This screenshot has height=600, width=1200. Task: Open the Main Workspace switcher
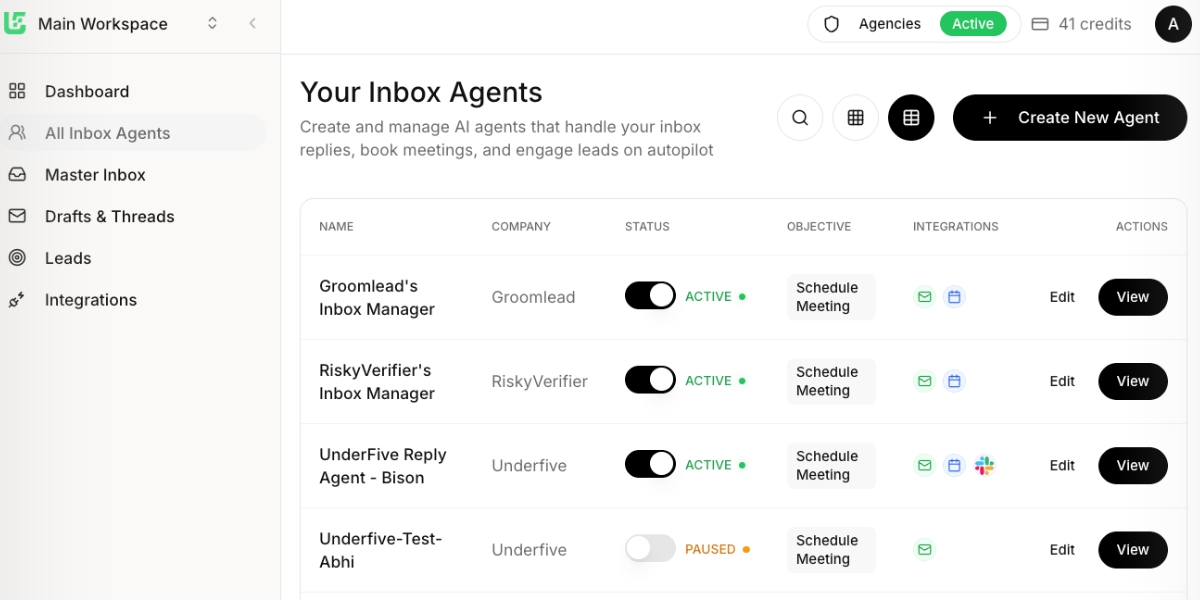click(211, 23)
